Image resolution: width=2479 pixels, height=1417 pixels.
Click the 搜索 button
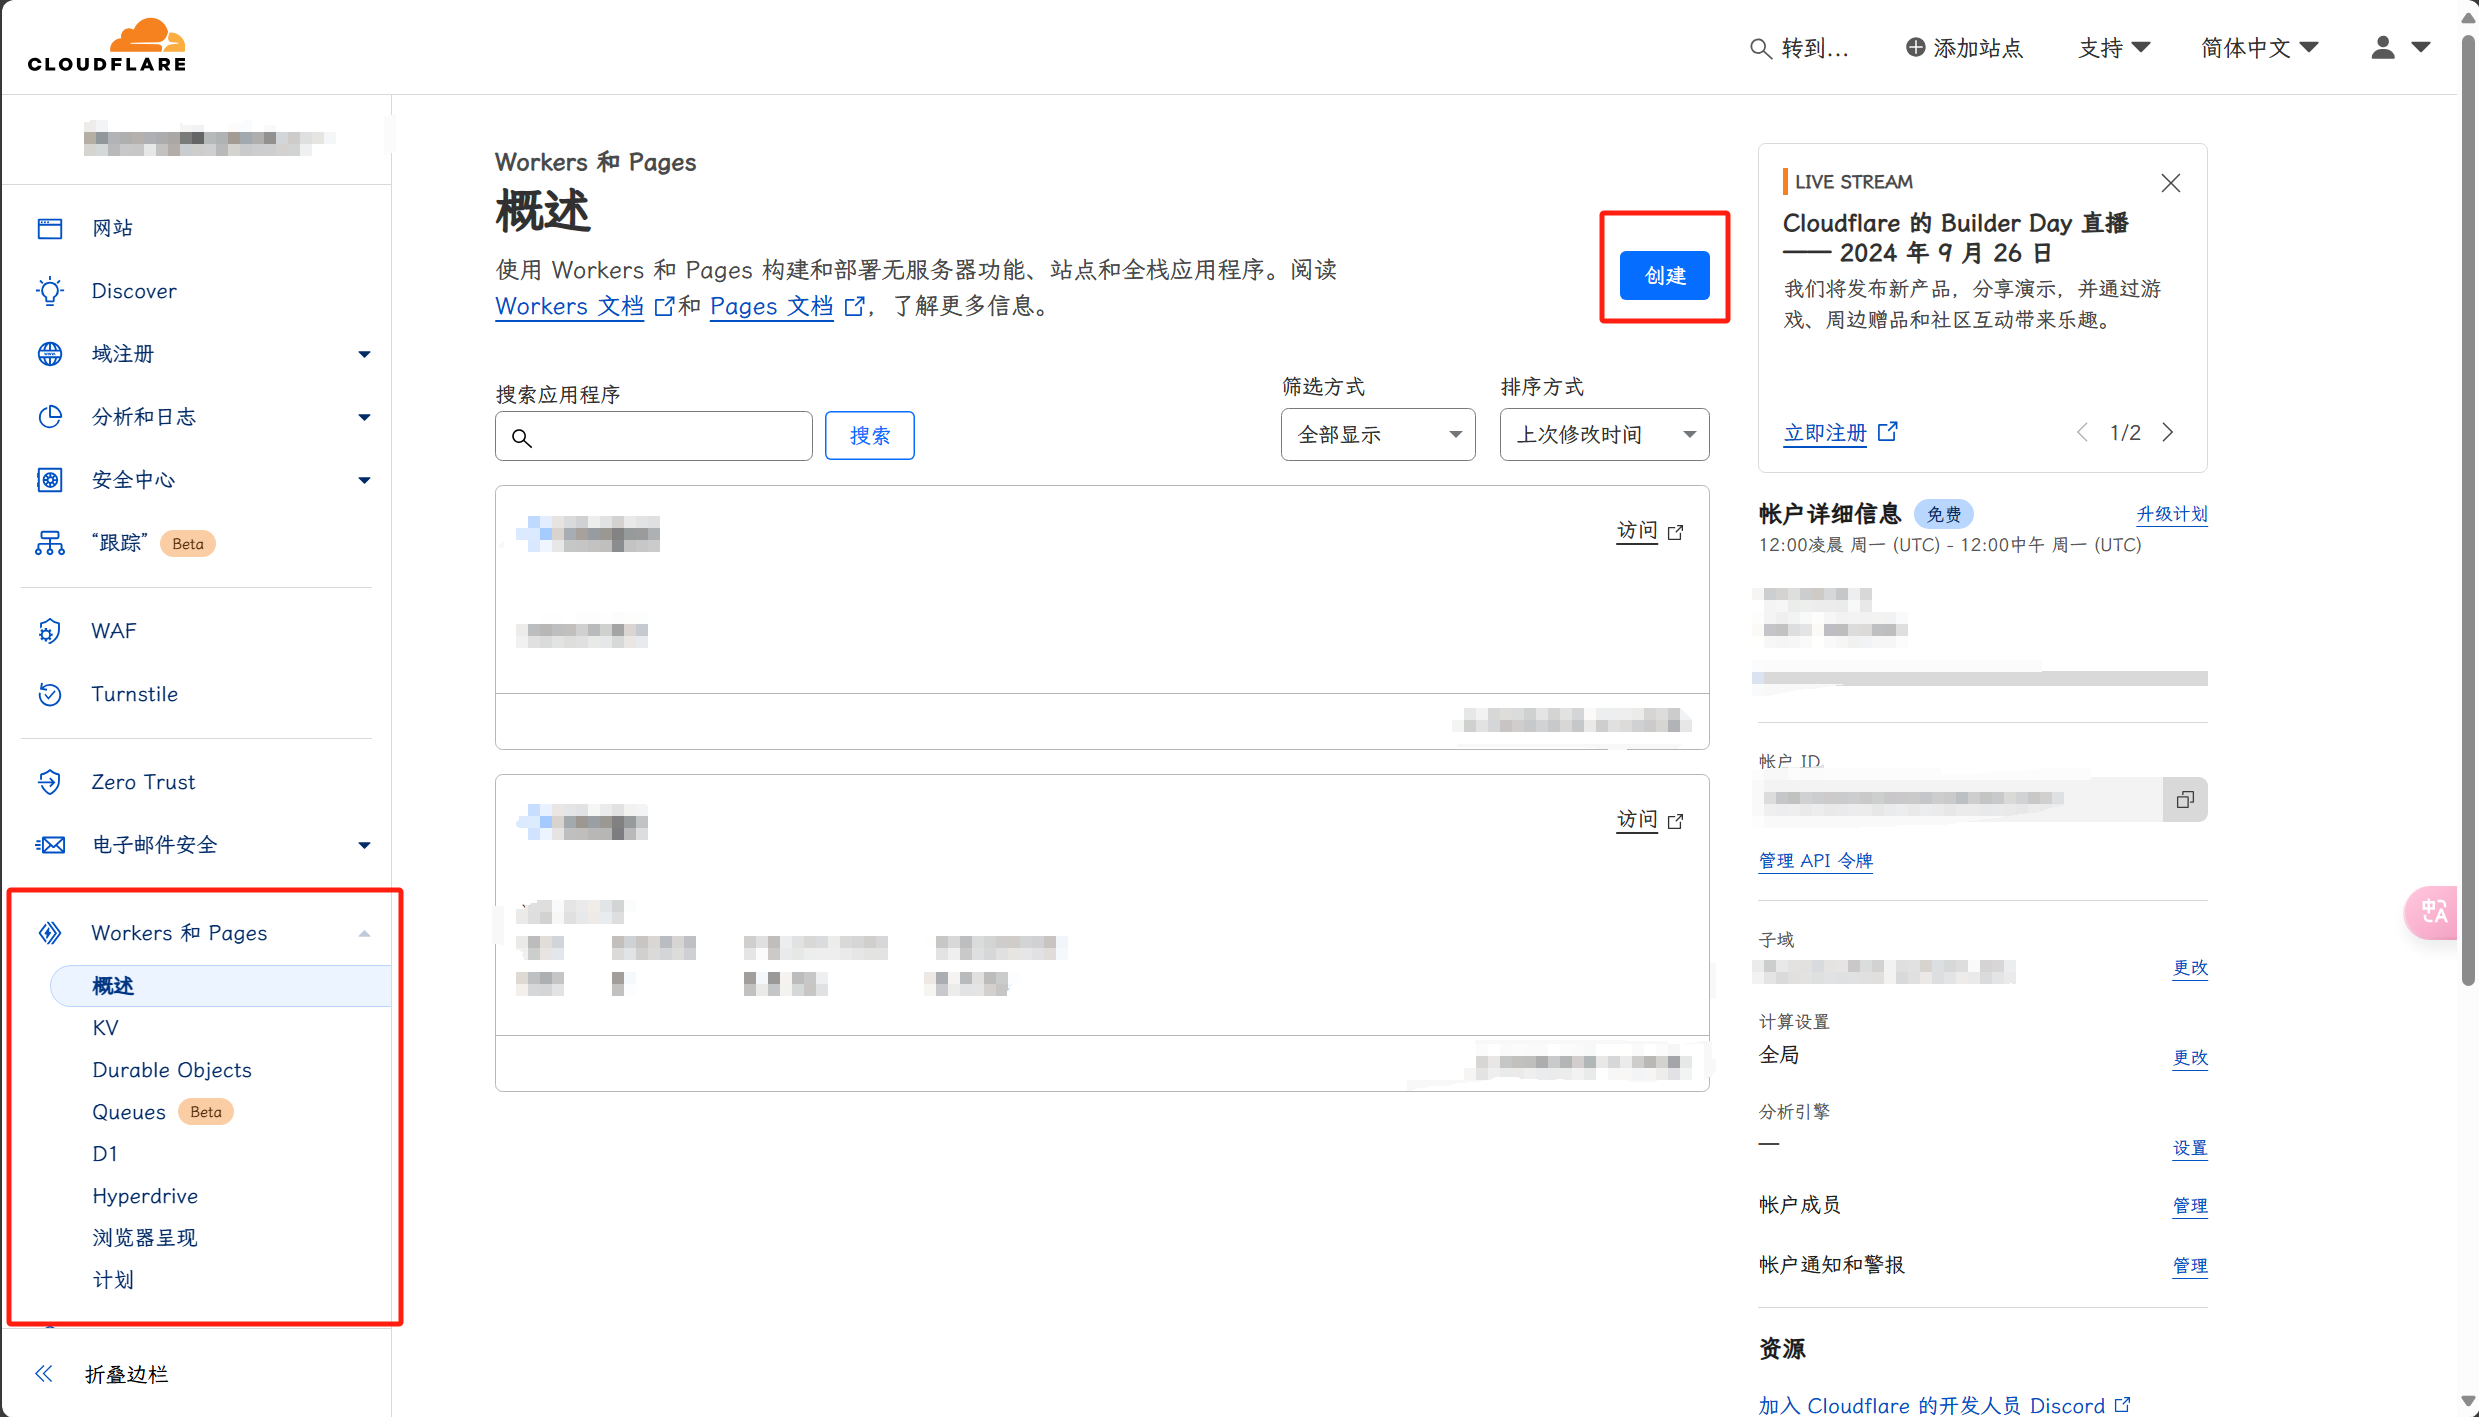coord(870,435)
